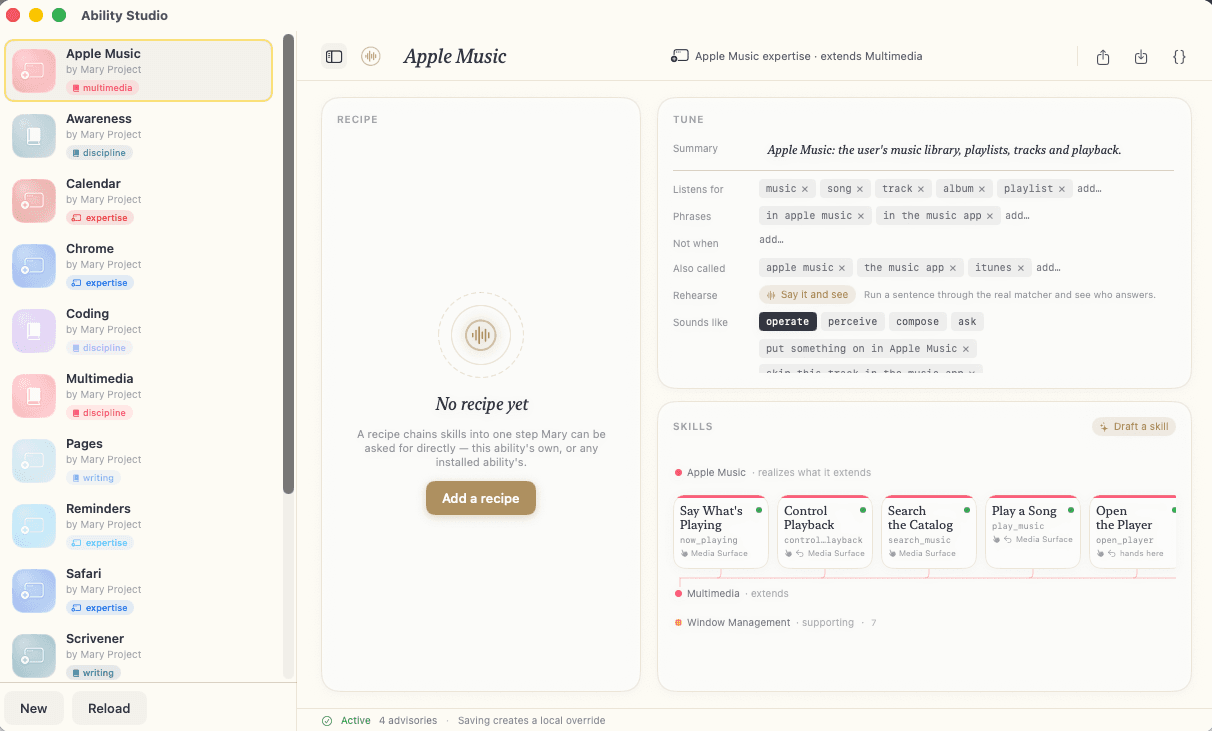Click Say it and see button
This screenshot has width=1212, height=731.
tap(807, 295)
